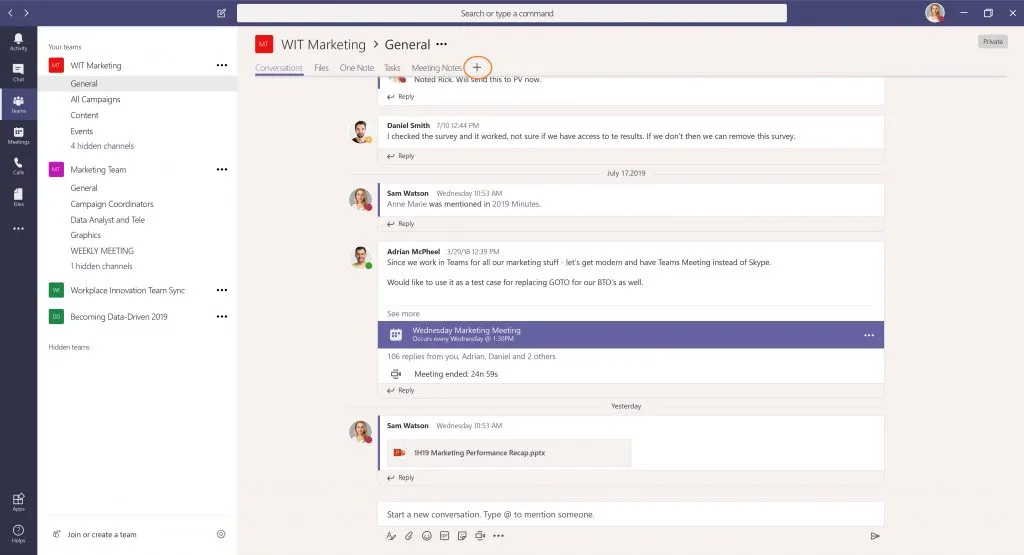This screenshot has height=555, width=1024.
Task: Open the Activity feed icon
Action: click(x=18, y=42)
